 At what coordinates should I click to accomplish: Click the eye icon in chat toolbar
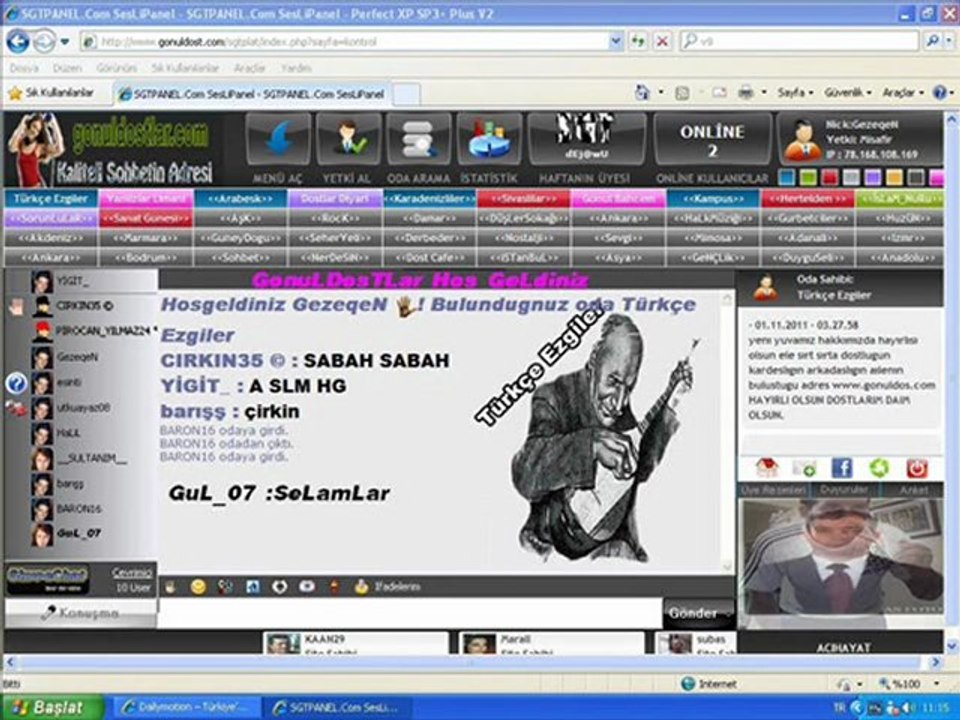(x=307, y=587)
